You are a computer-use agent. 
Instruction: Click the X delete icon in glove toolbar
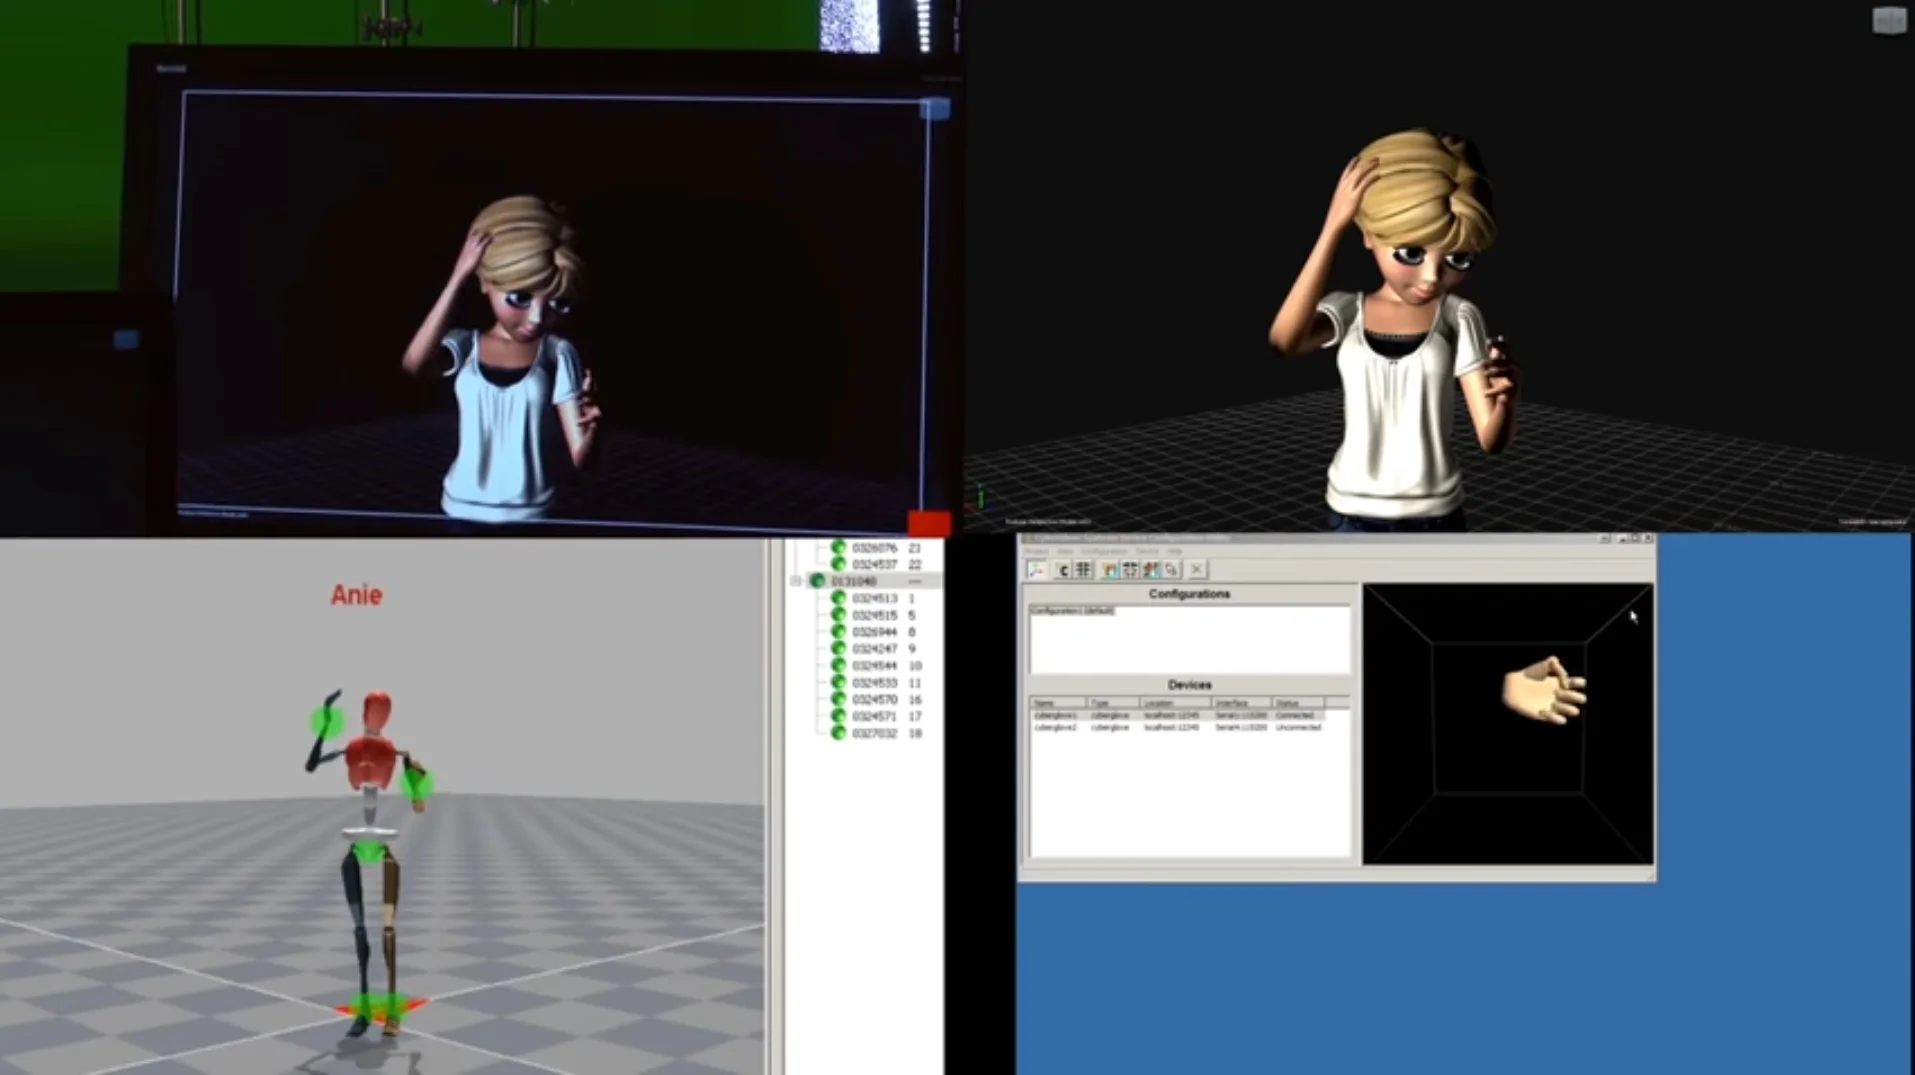pos(1197,570)
